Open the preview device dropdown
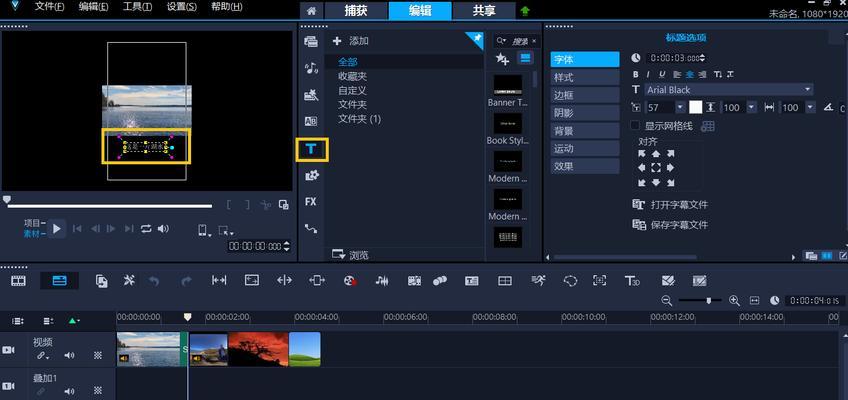 point(204,231)
